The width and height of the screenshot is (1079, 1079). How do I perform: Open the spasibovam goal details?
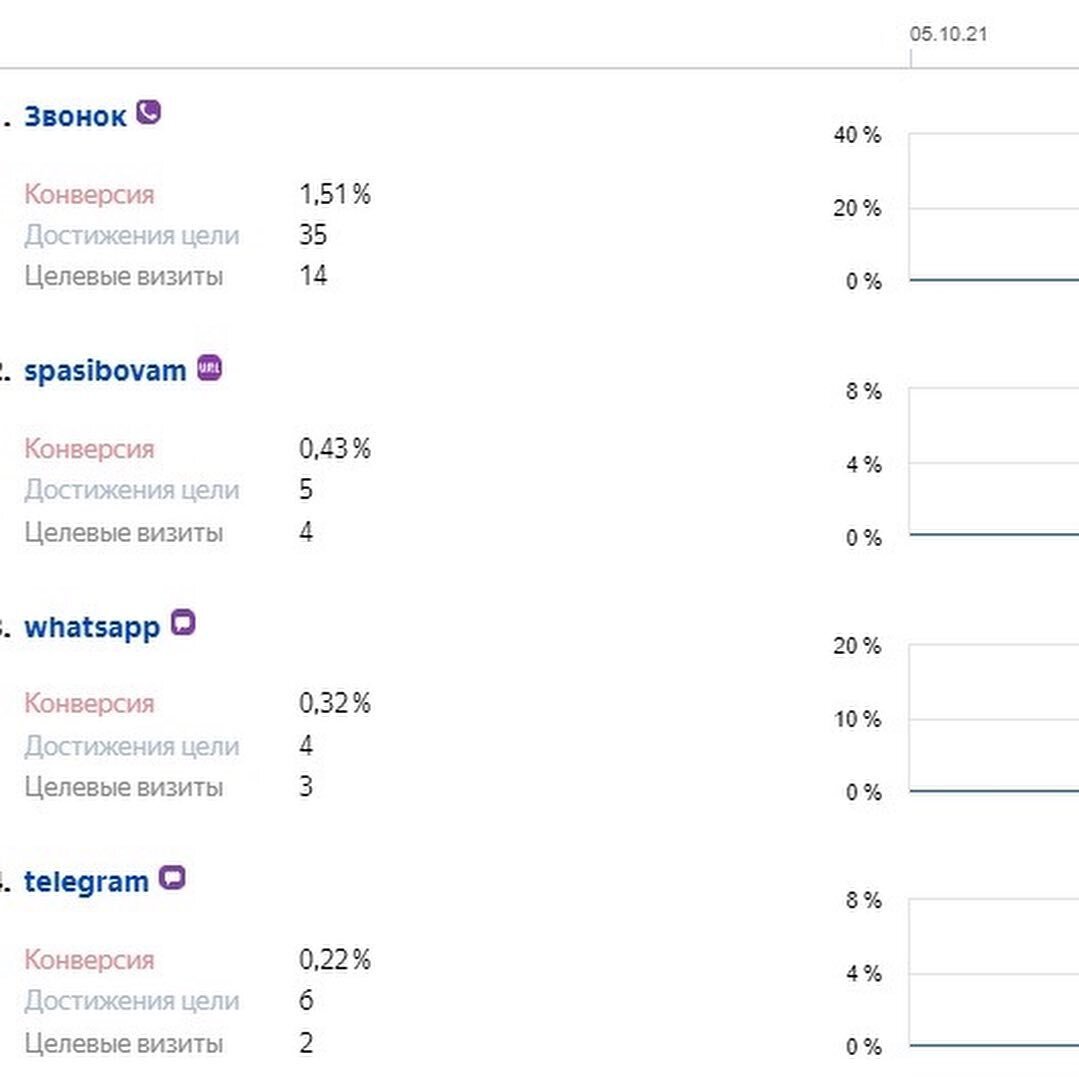tap(105, 371)
